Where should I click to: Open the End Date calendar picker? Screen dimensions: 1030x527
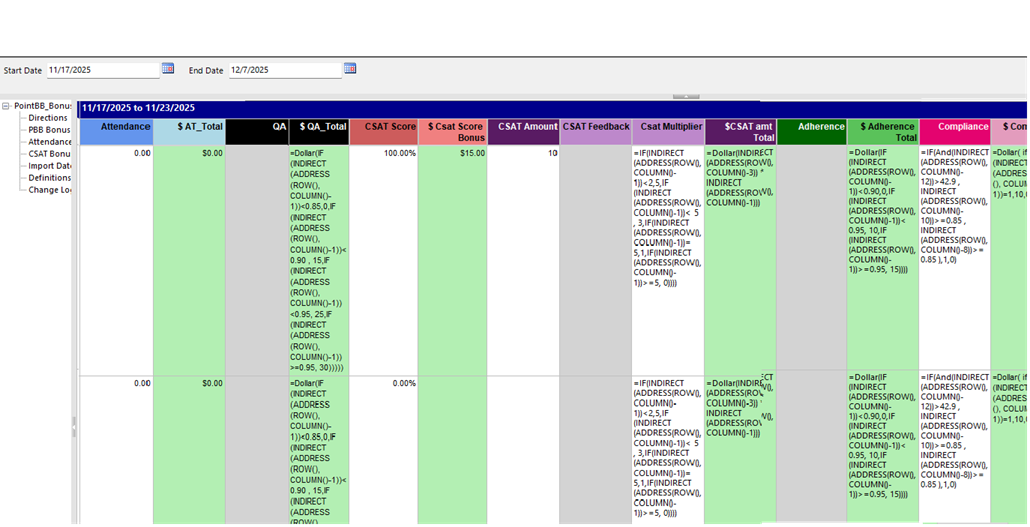349,68
